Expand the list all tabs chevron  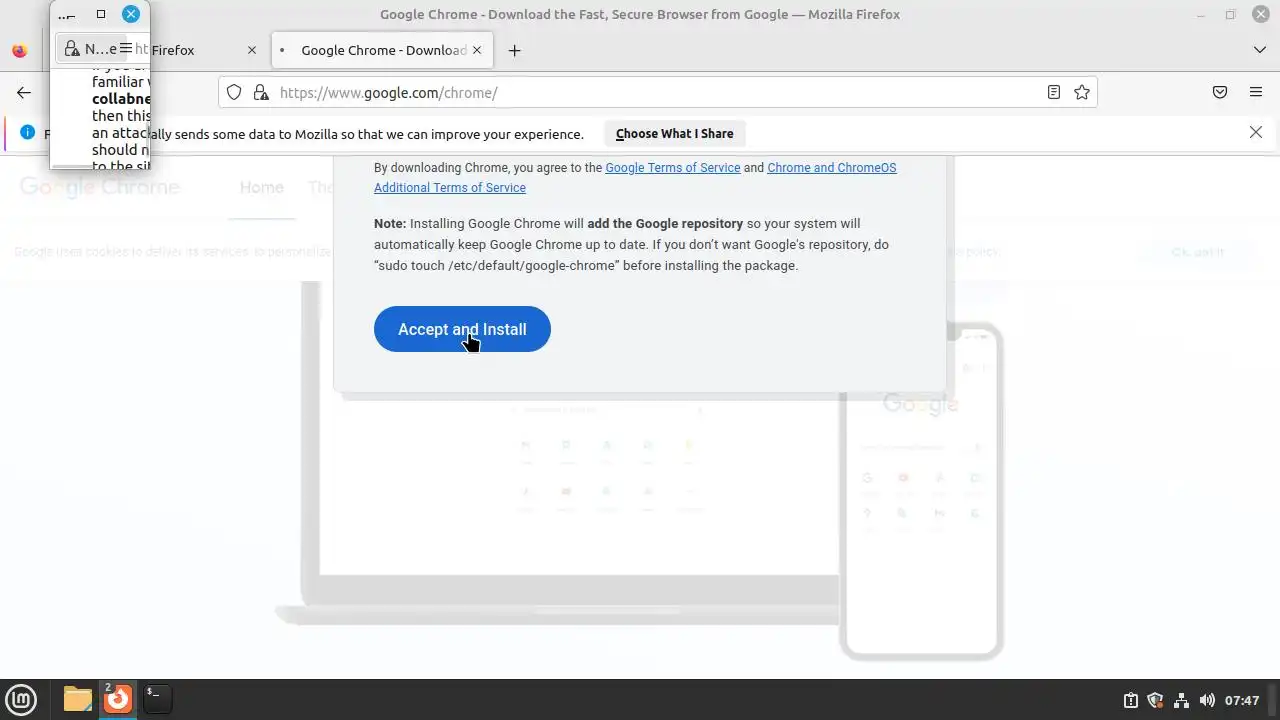point(1260,50)
